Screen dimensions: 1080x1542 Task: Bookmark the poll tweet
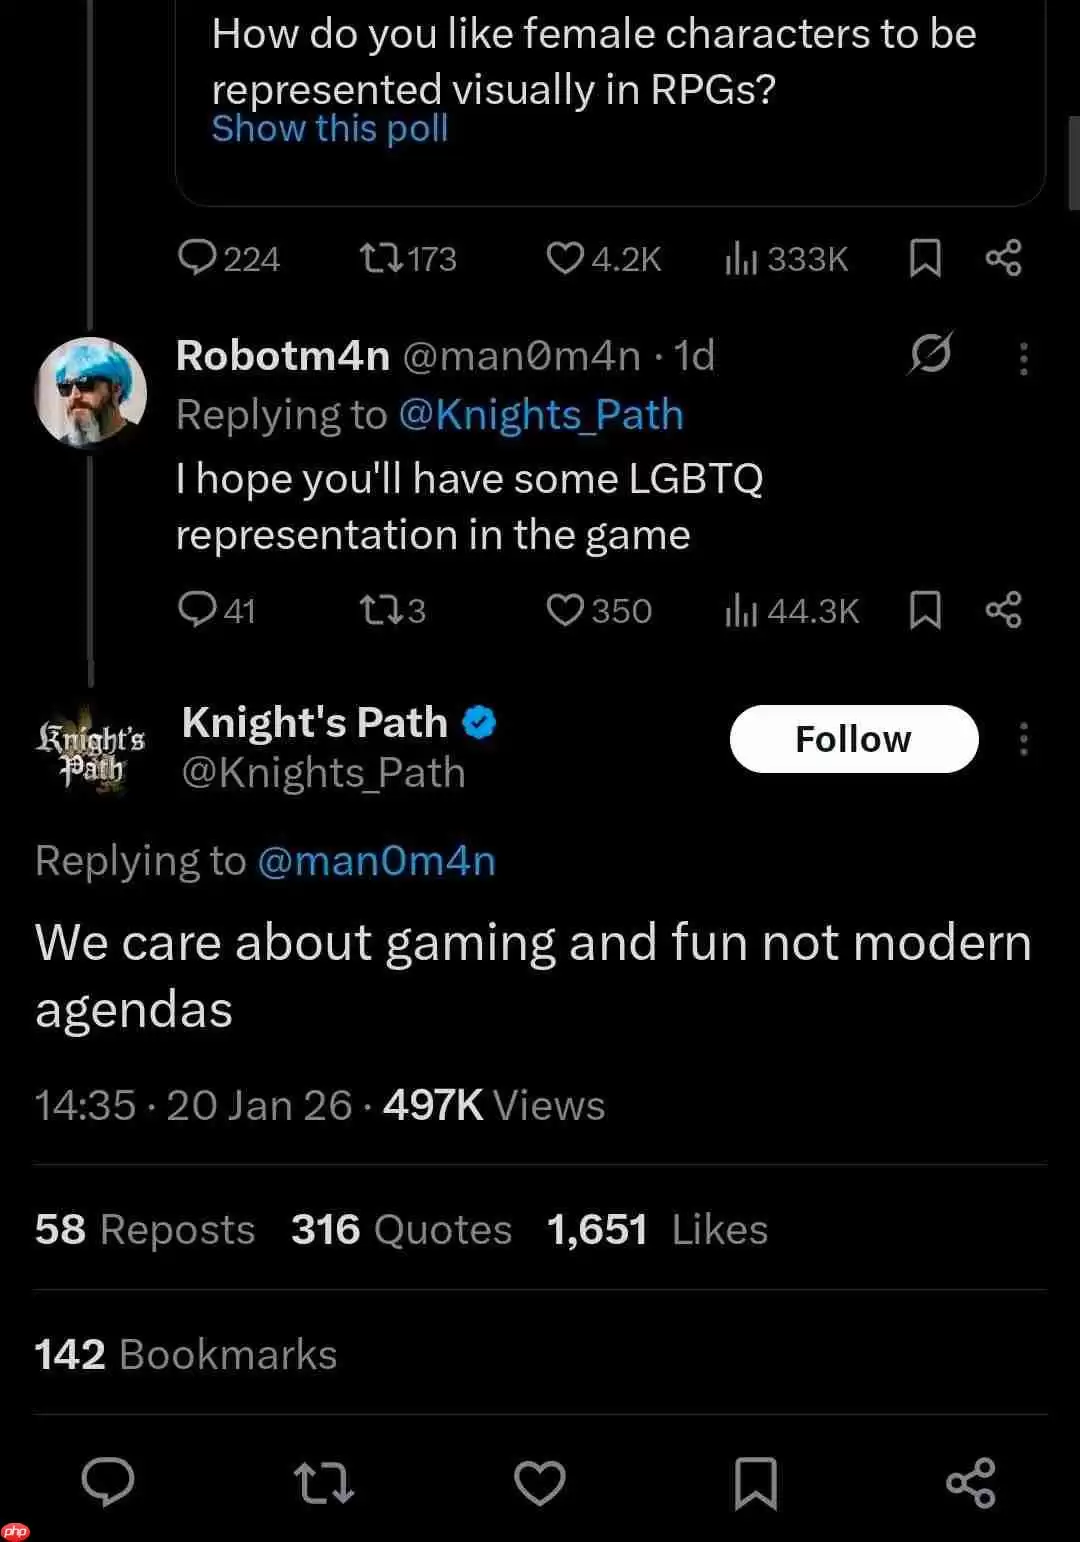925,258
